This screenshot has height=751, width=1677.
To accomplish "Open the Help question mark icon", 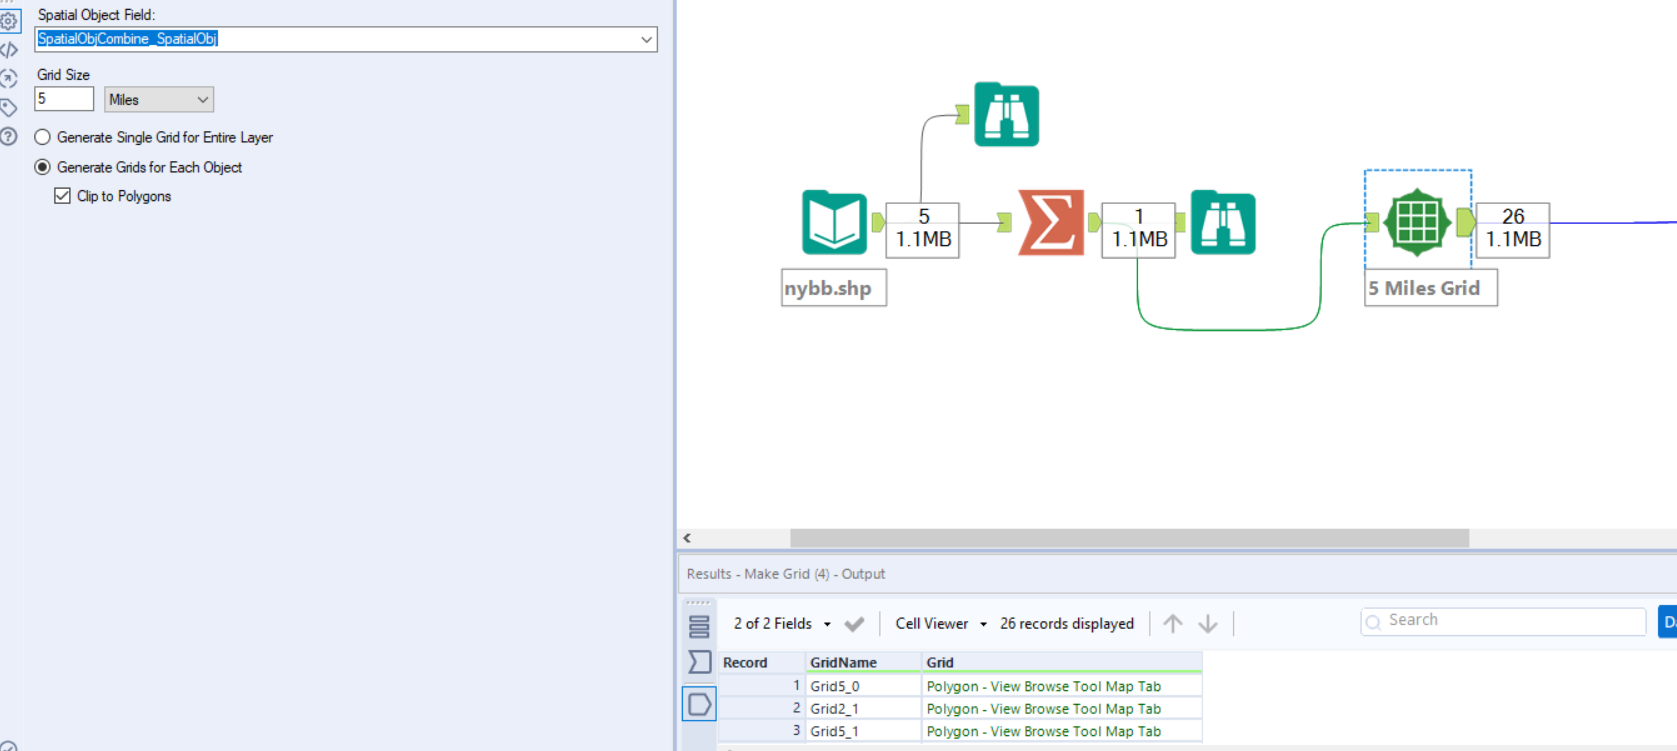I will coord(9,136).
